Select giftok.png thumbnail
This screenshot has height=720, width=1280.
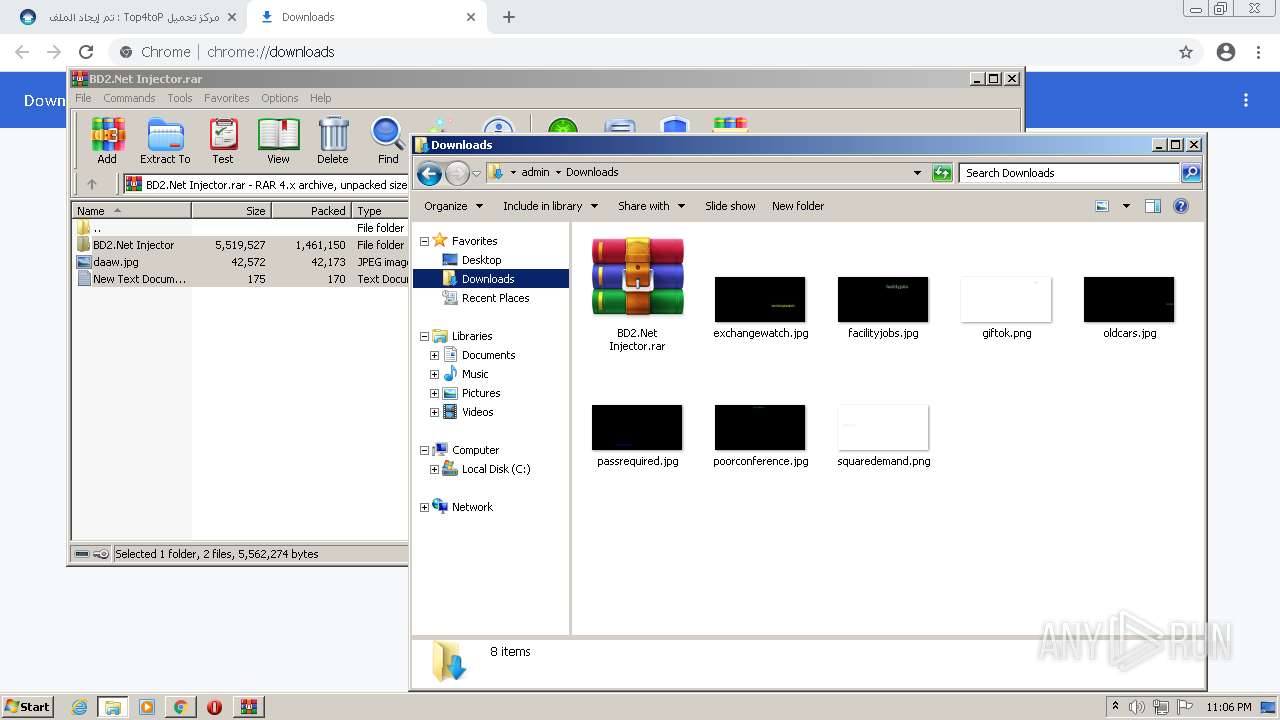click(x=1006, y=308)
